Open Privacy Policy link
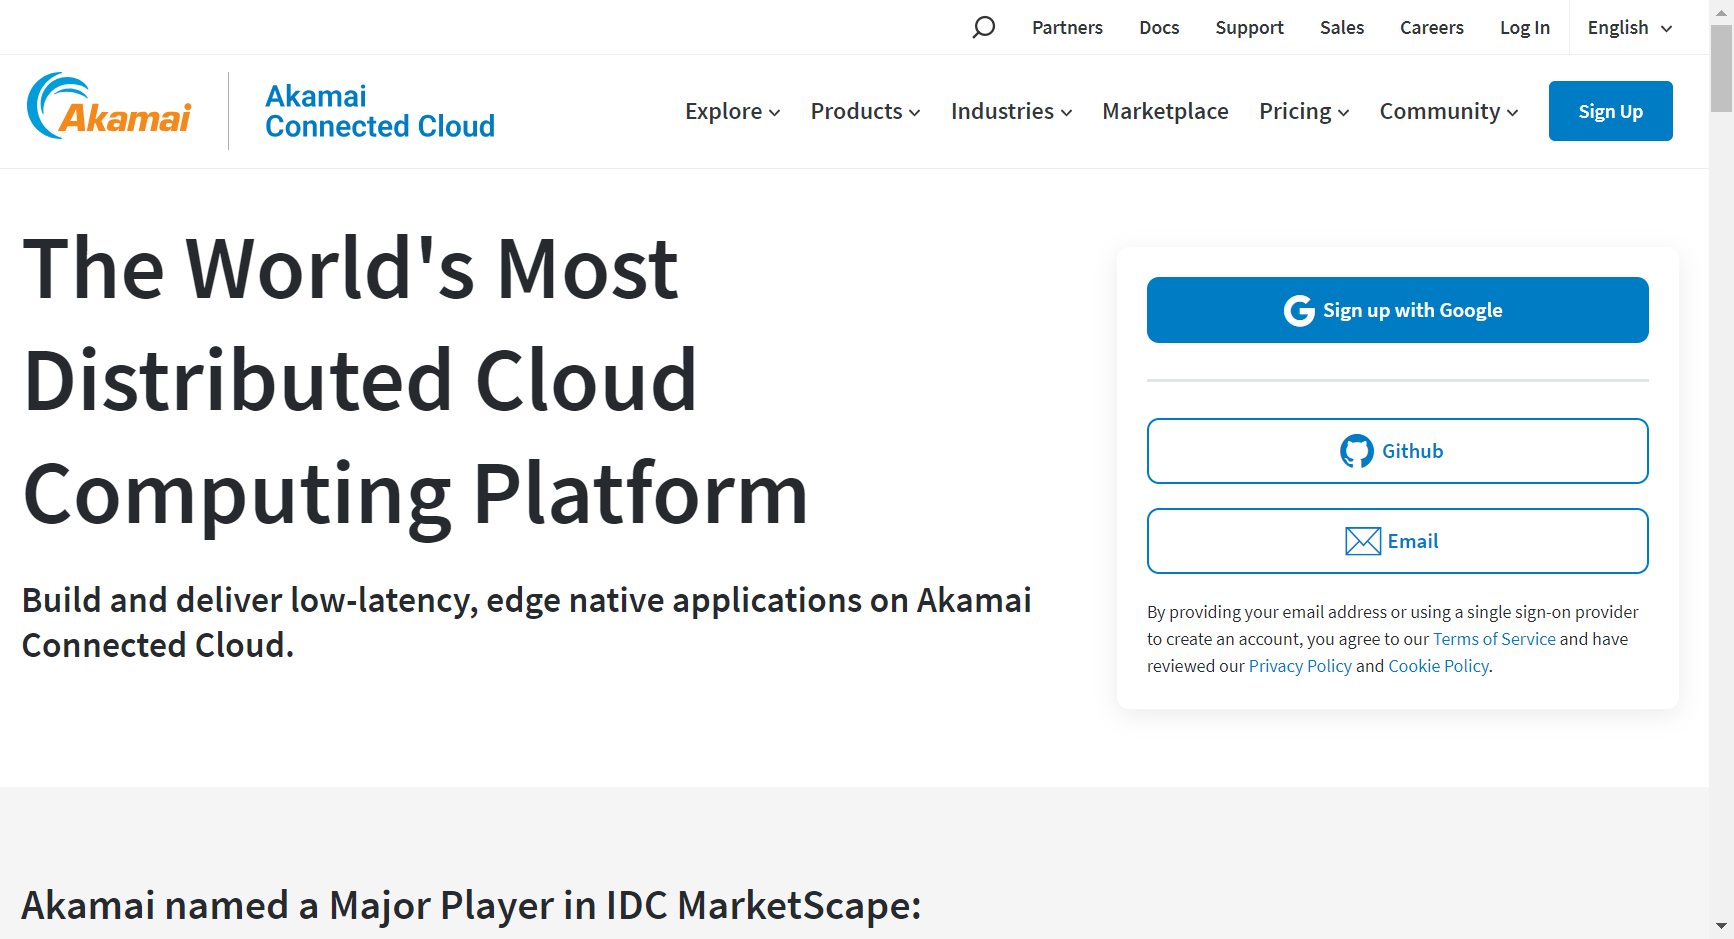The height and width of the screenshot is (939, 1734). [x=1300, y=666]
